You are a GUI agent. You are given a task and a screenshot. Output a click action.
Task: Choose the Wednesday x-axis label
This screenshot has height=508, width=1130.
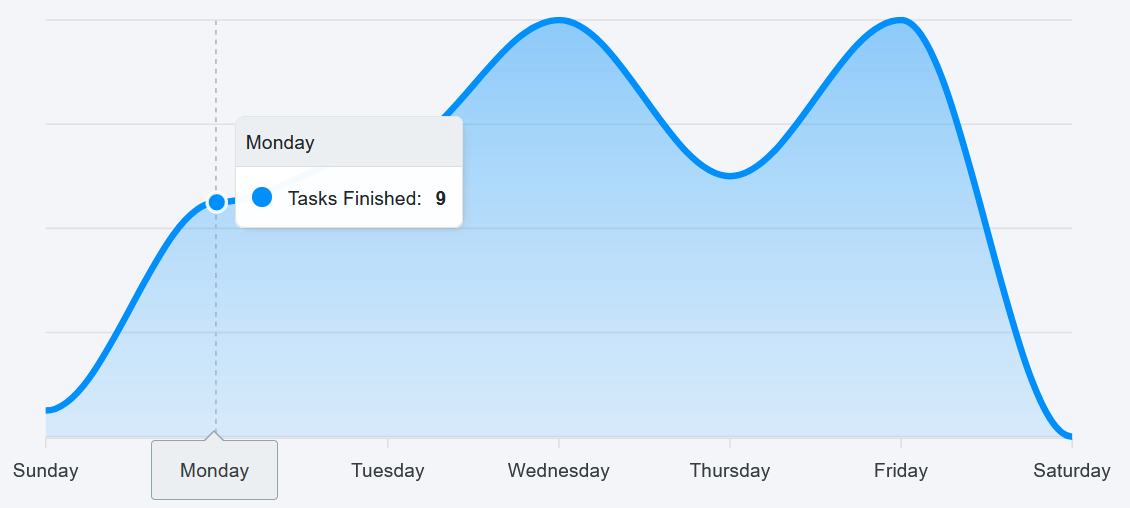tap(559, 471)
